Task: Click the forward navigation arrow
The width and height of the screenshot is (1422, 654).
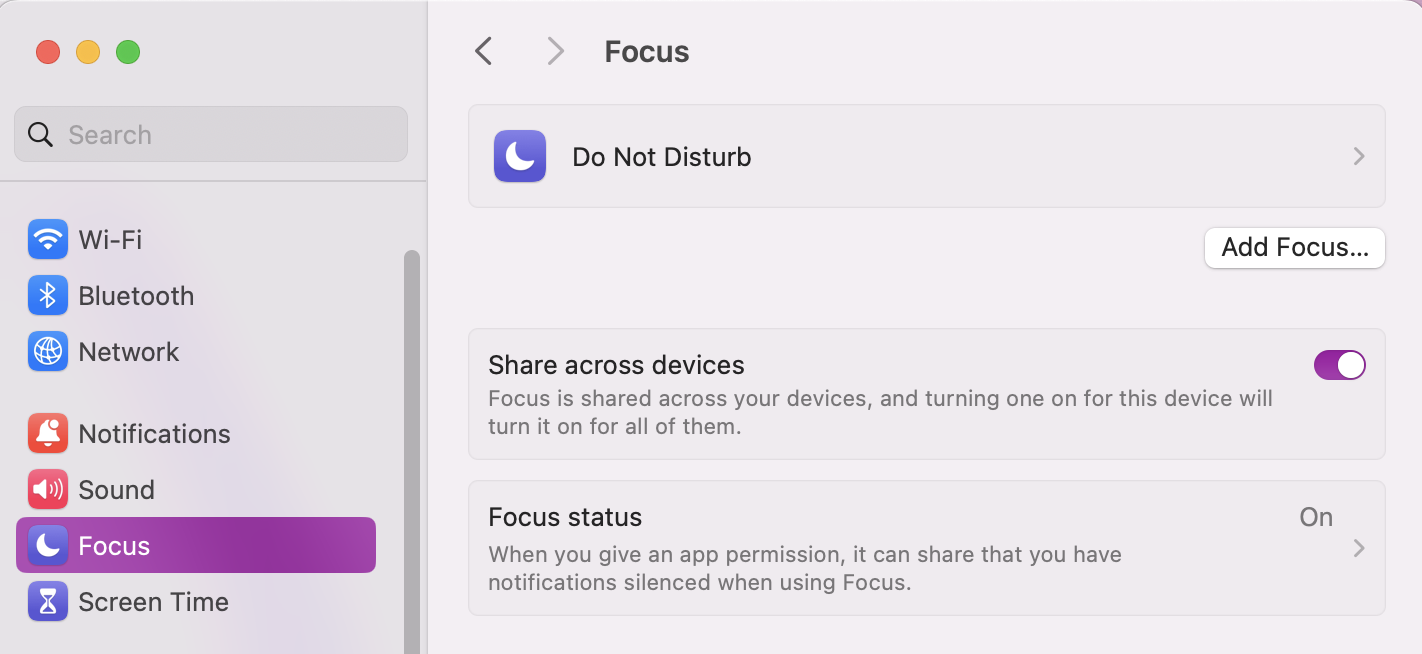Action: (555, 51)
